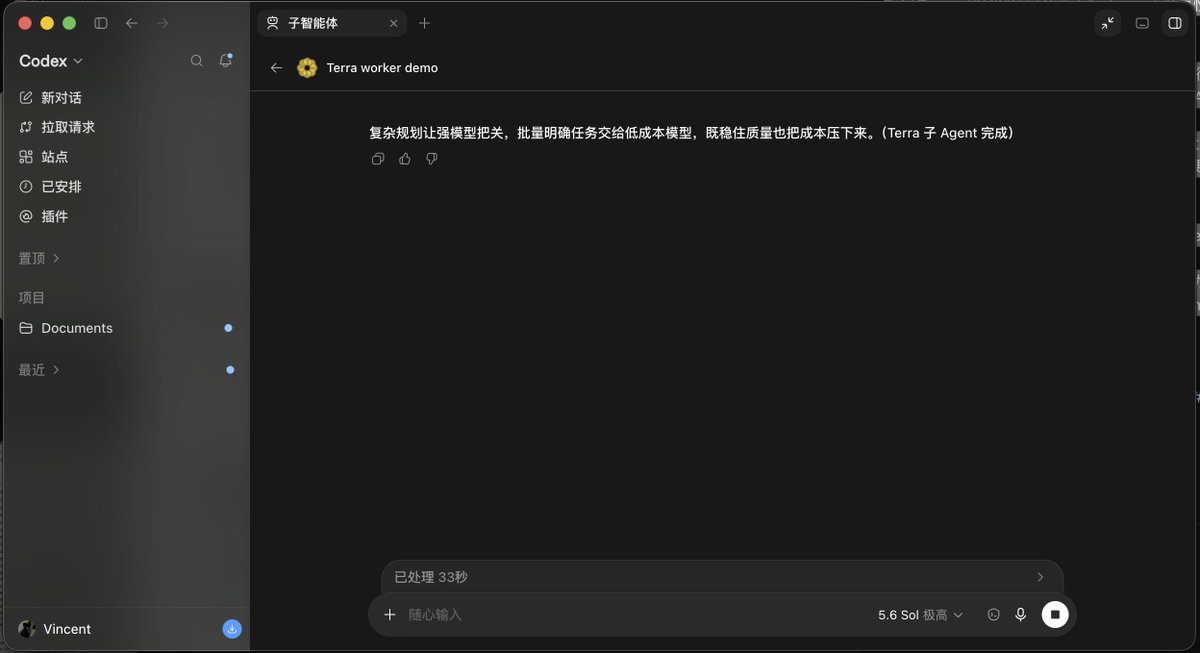The image size is (1200, 653).
Task: Toggle the sidebar panel icon
Action: [101, 23]
